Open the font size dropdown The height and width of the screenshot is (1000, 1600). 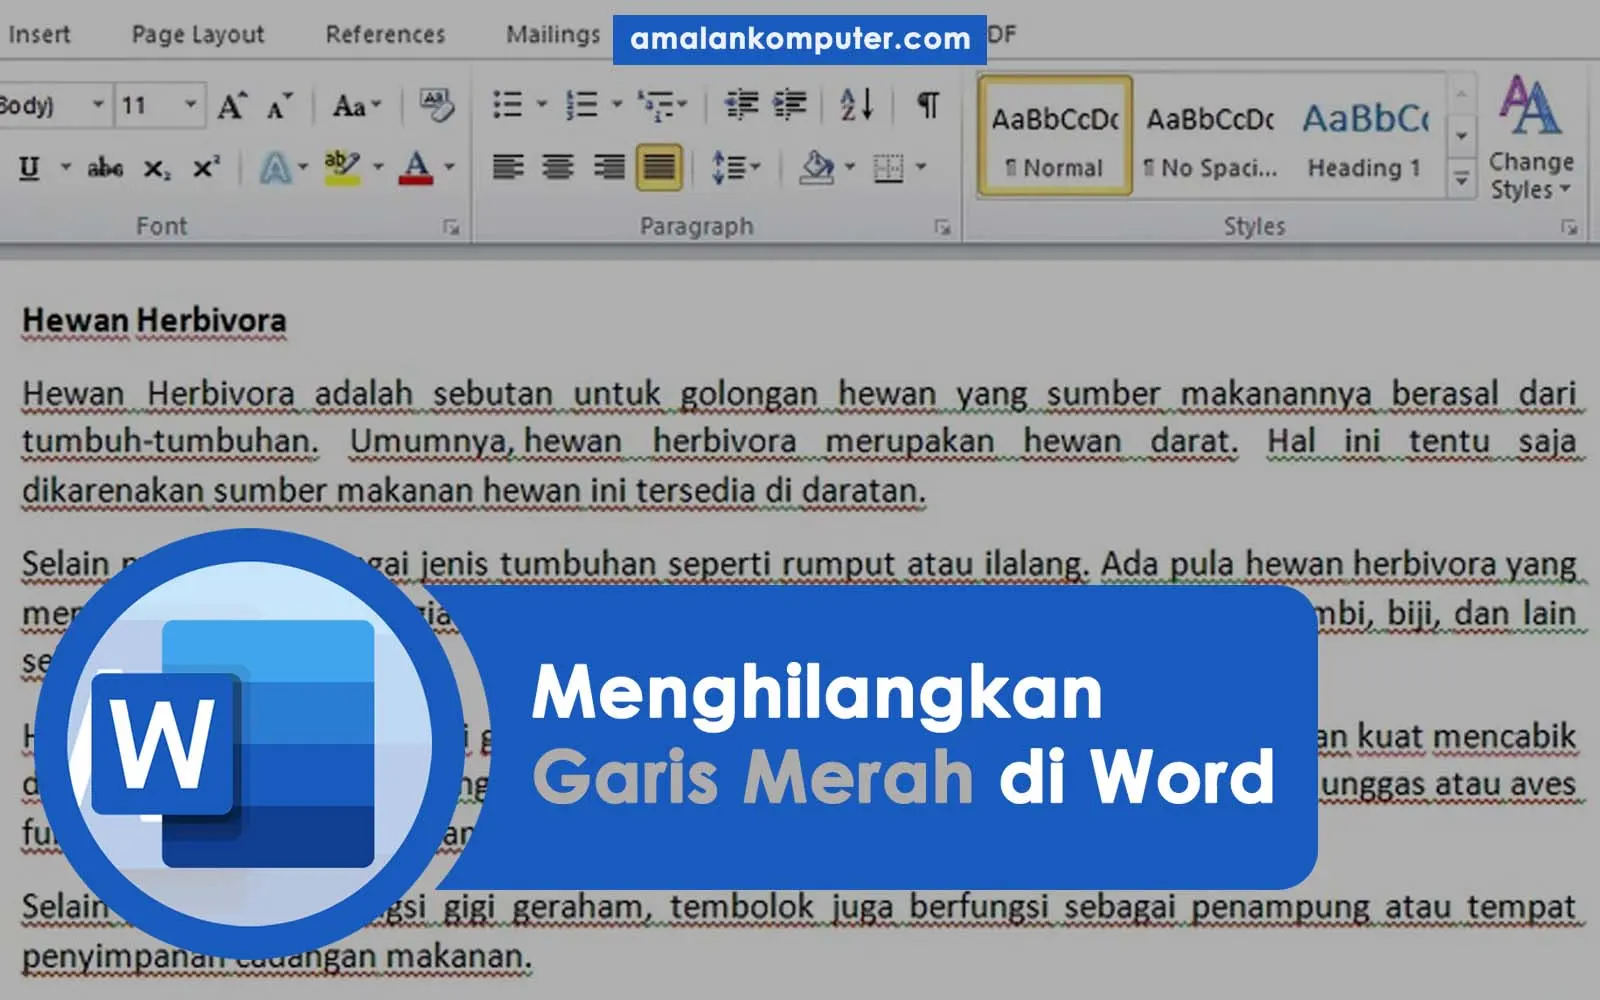[190, 104]
